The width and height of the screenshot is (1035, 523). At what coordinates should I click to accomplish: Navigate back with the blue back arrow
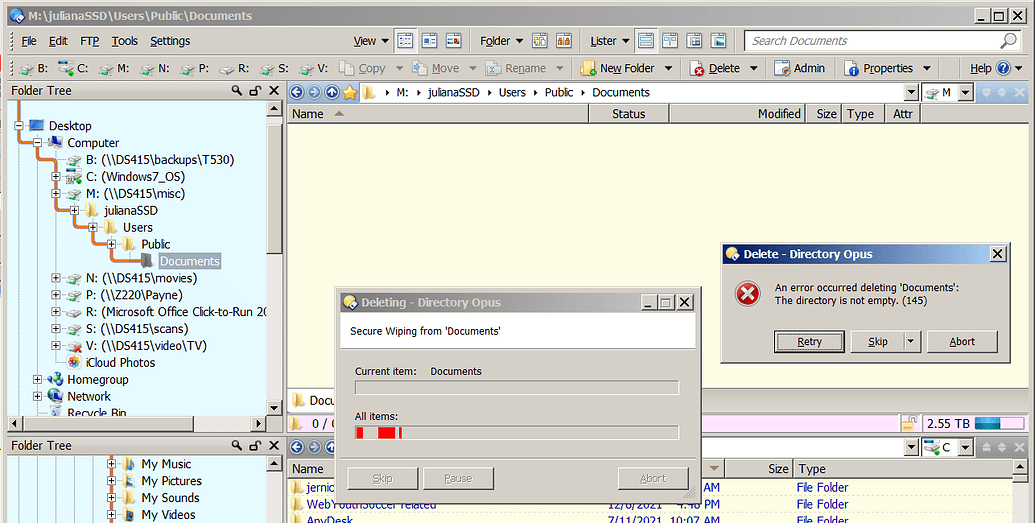coord(297,92)
